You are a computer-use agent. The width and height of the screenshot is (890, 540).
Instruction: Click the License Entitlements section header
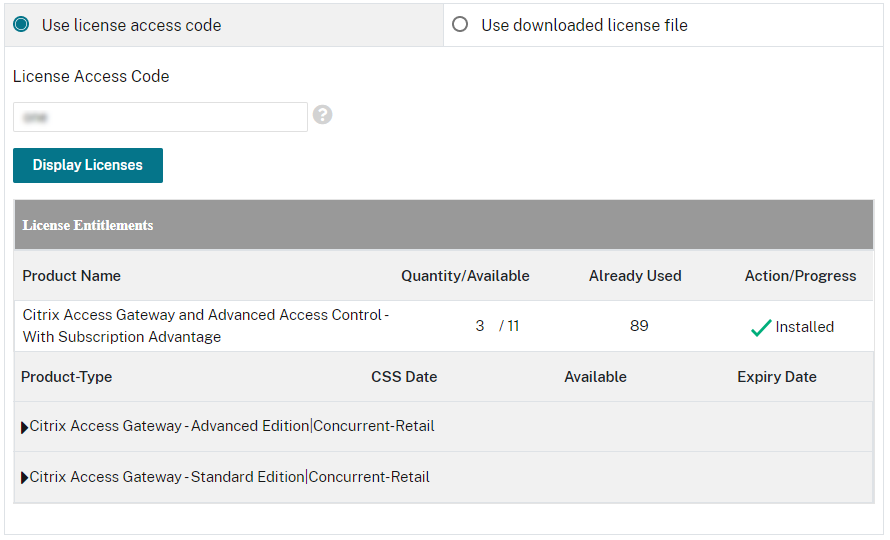click(x=88, y=225)
